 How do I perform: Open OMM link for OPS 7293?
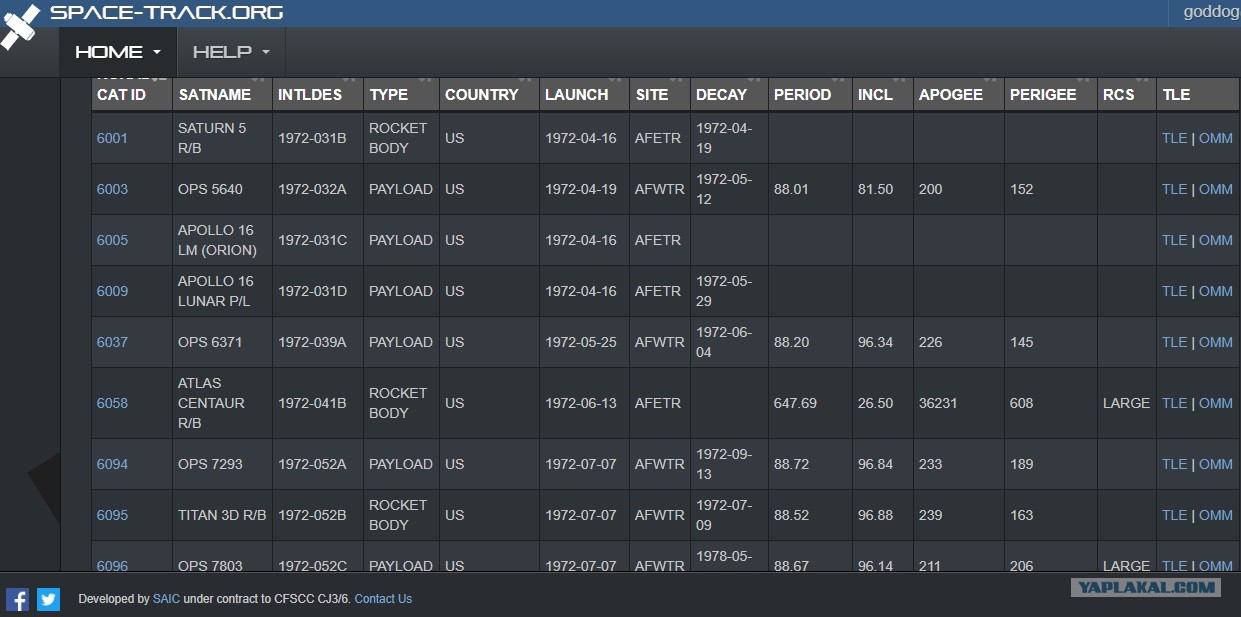pos(1215,464)
